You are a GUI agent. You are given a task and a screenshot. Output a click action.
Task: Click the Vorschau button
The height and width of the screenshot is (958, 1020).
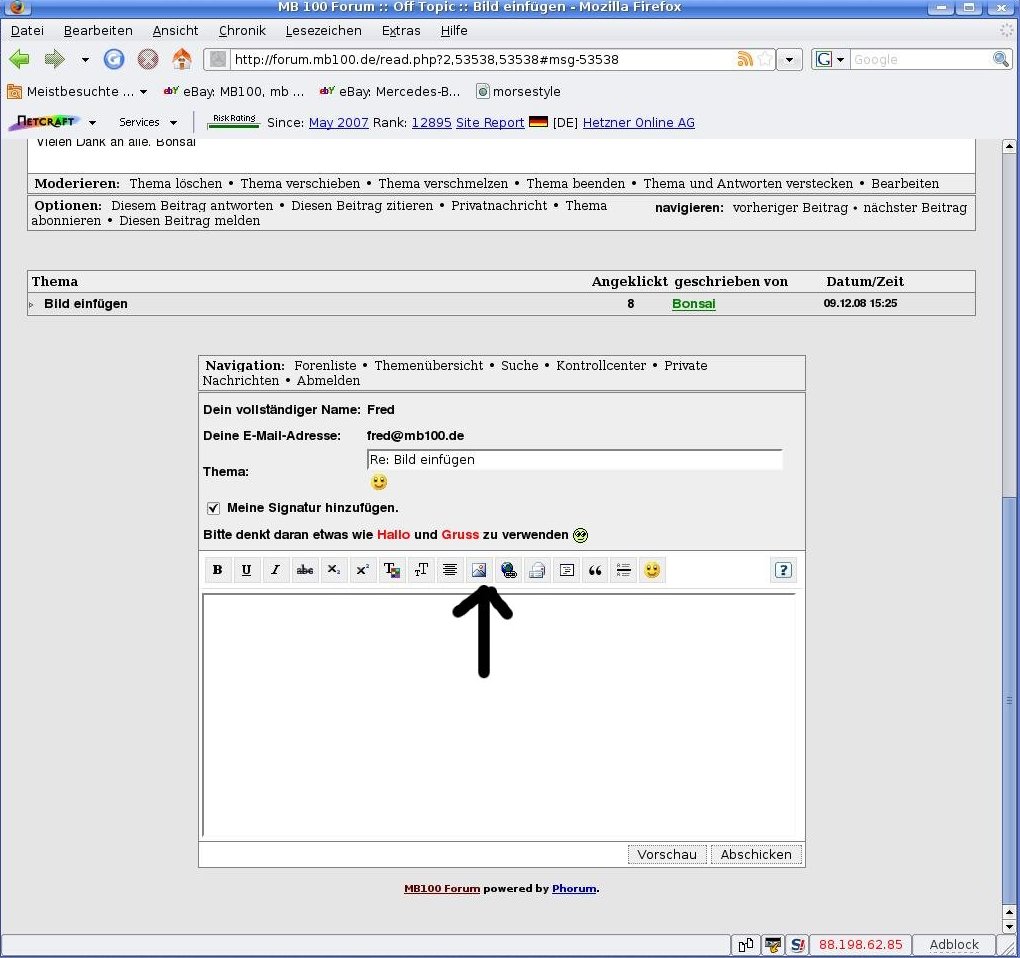[x=667, y=854]
